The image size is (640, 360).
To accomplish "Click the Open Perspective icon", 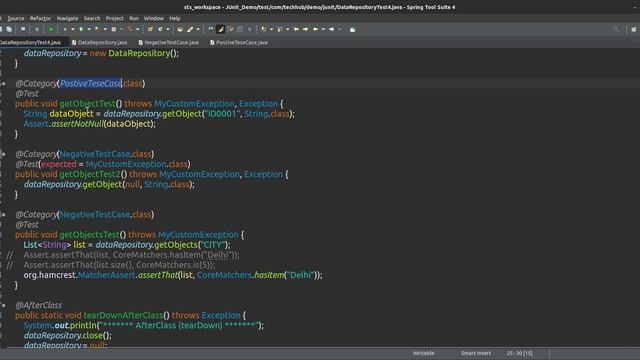I will tap(633, 29).
